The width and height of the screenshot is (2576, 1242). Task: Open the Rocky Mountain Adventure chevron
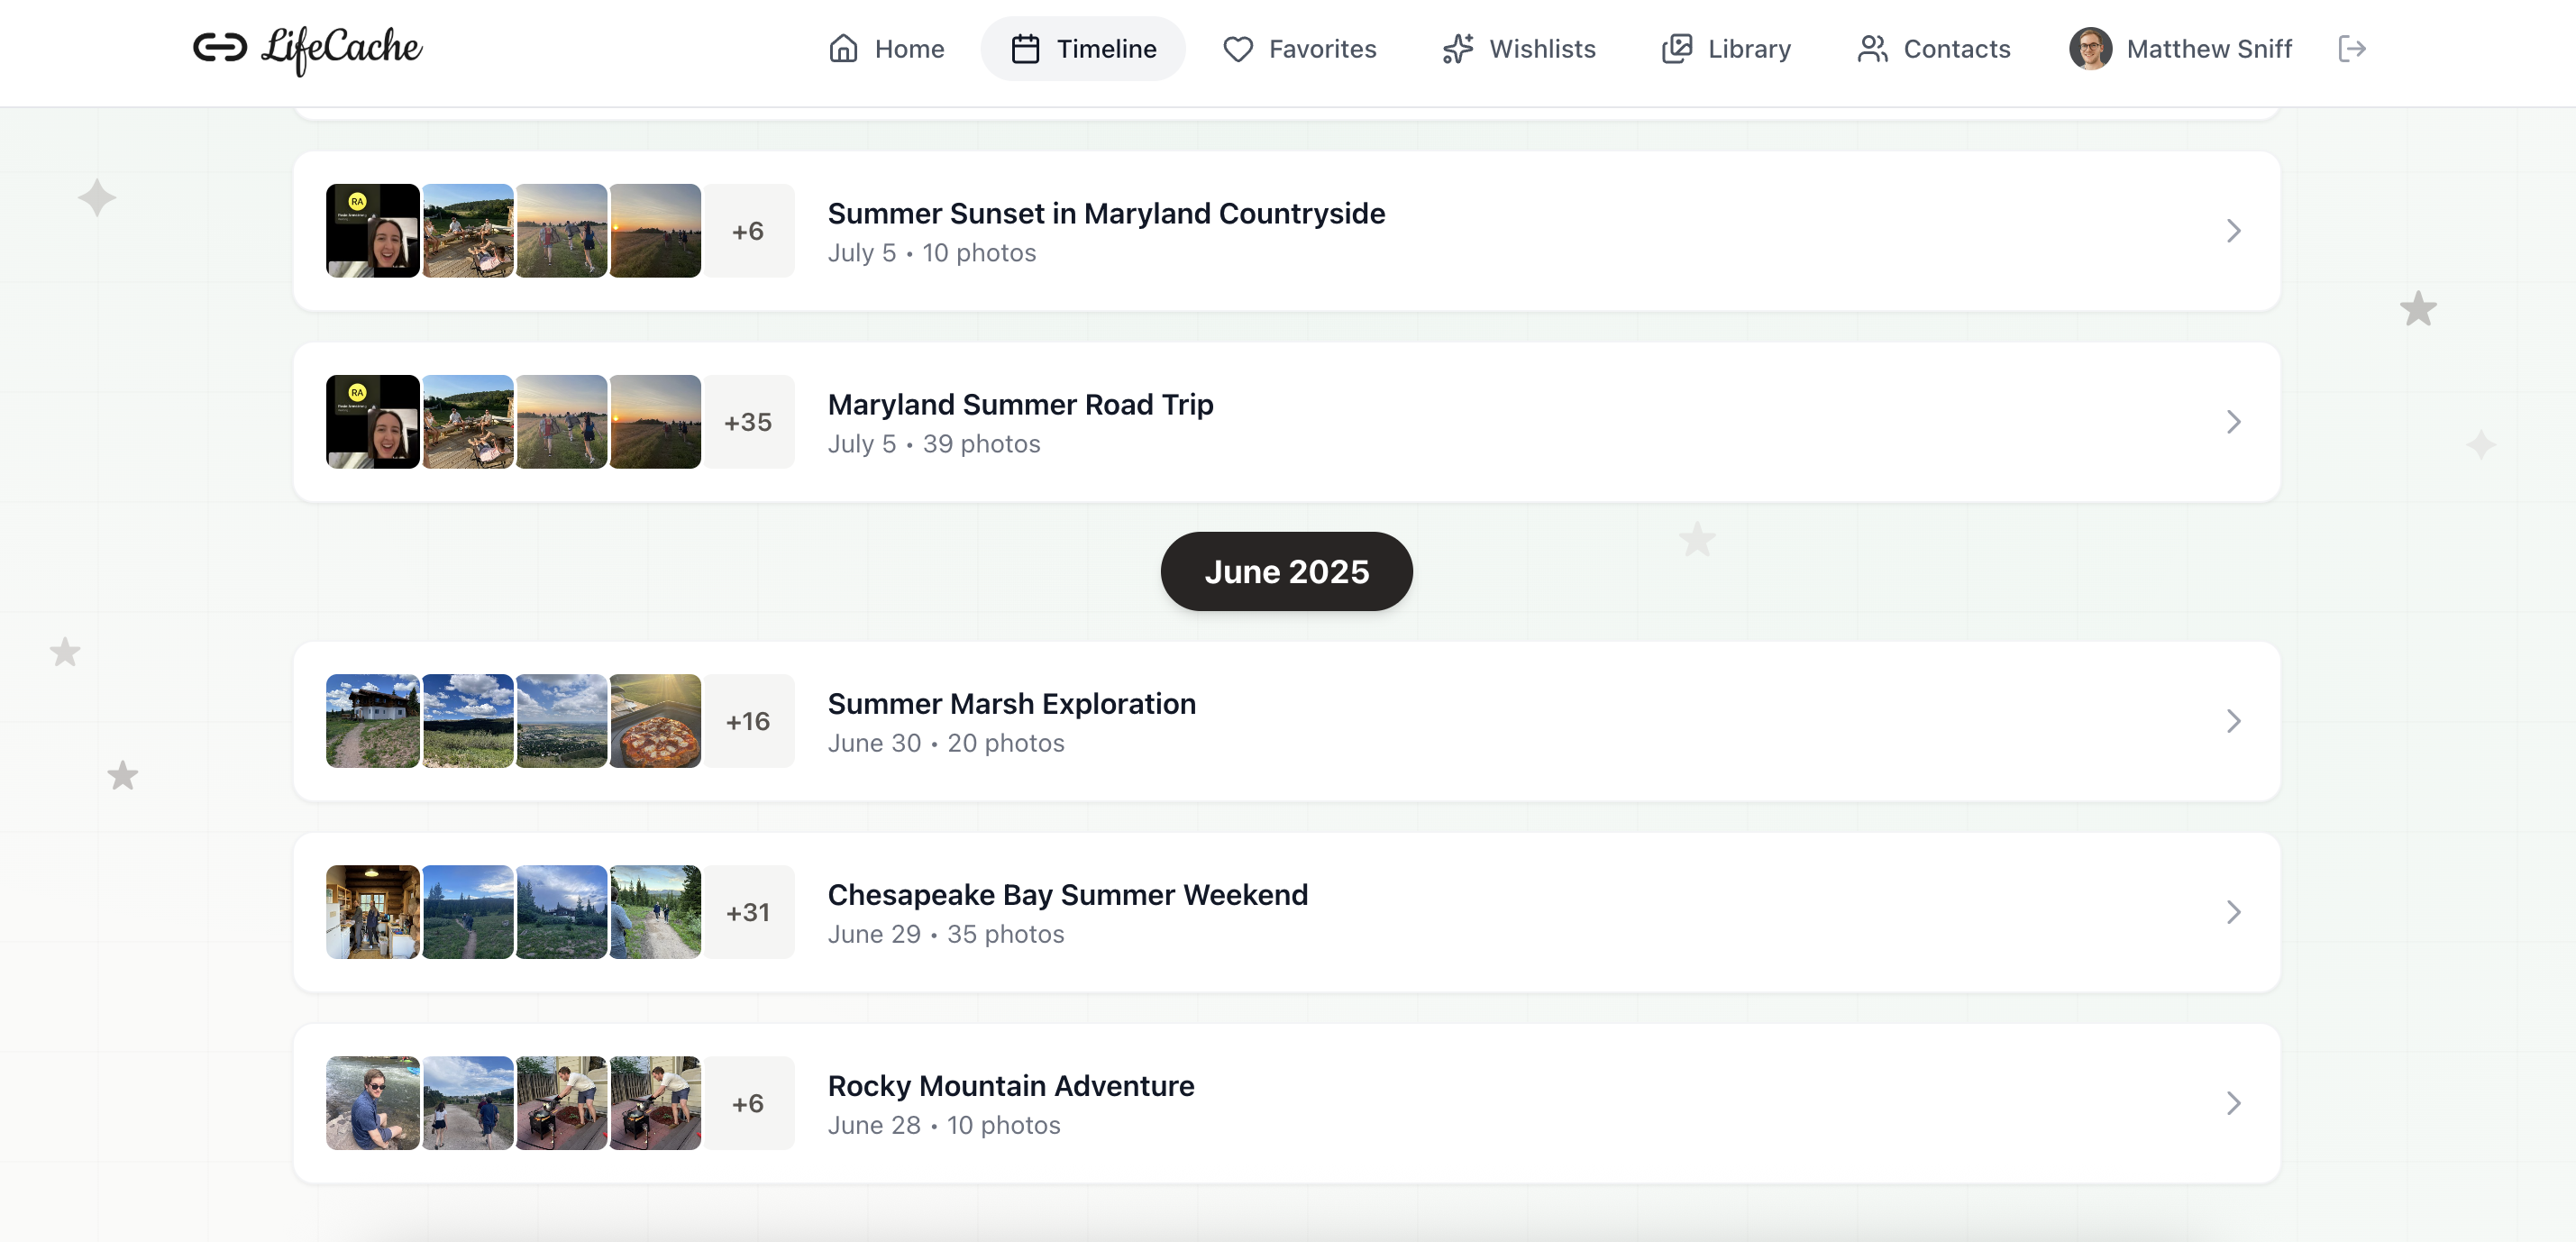[x=2234, y=1103]
